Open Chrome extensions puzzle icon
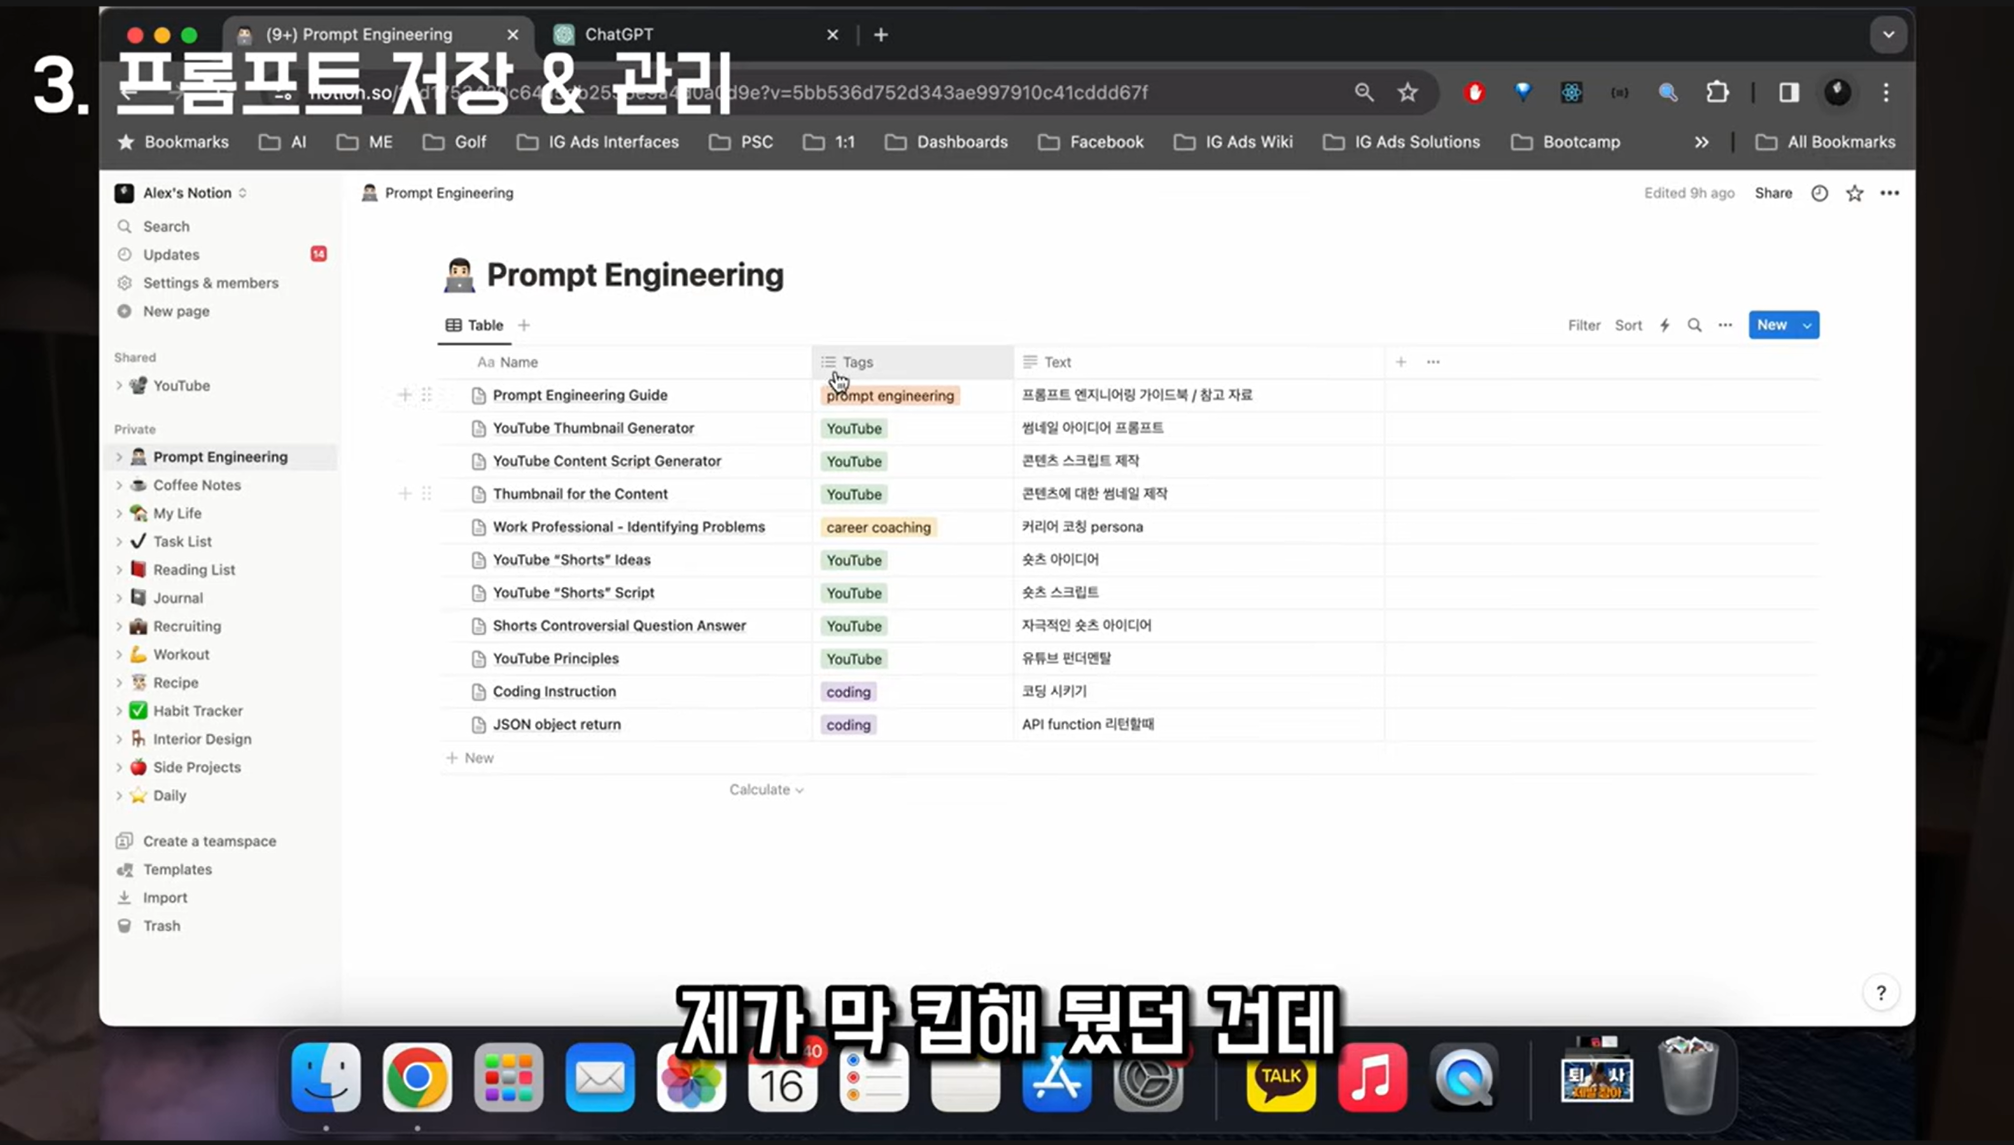Image resolution: width=2014 pixels, height=1145 pixels. (1717, 92)
